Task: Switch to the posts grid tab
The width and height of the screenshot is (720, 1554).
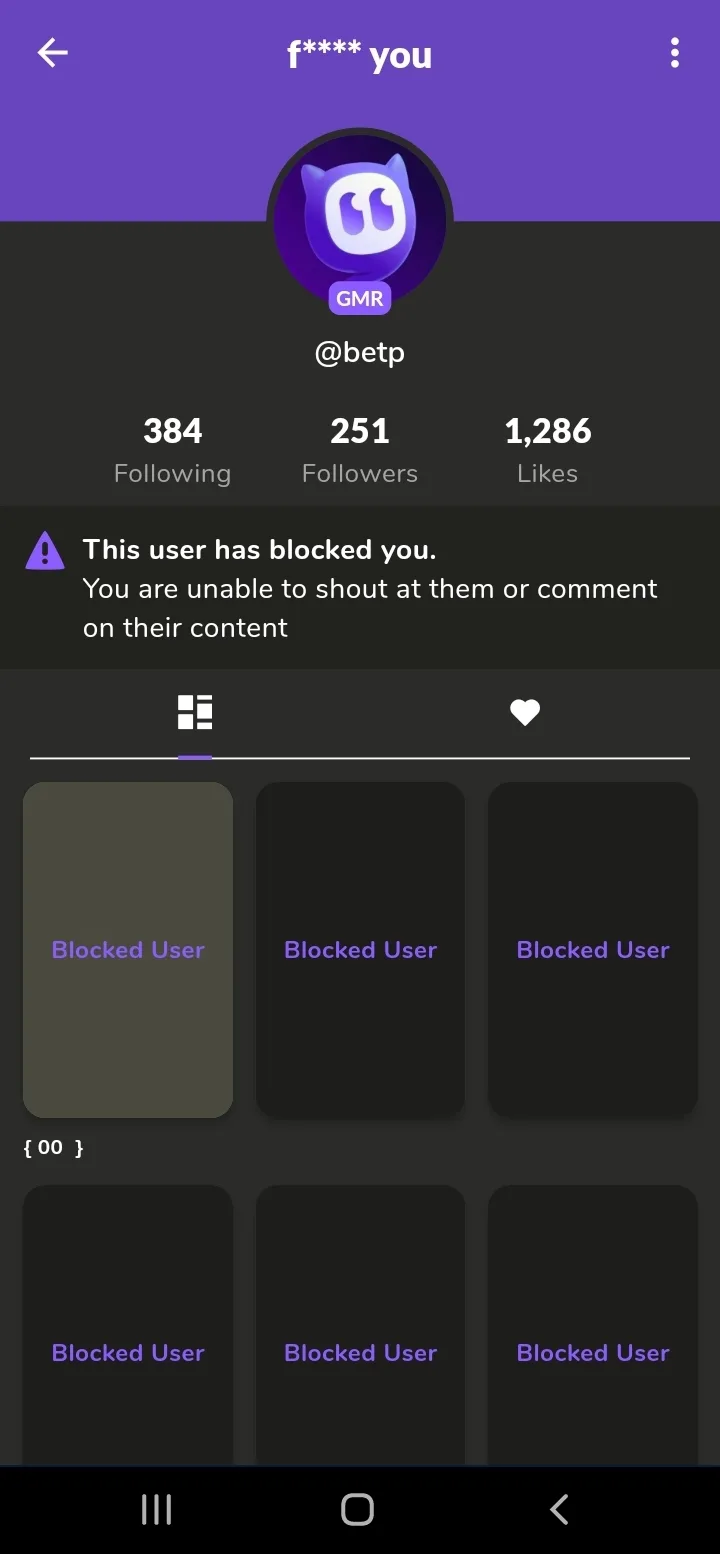Action: tap(195, 712)
